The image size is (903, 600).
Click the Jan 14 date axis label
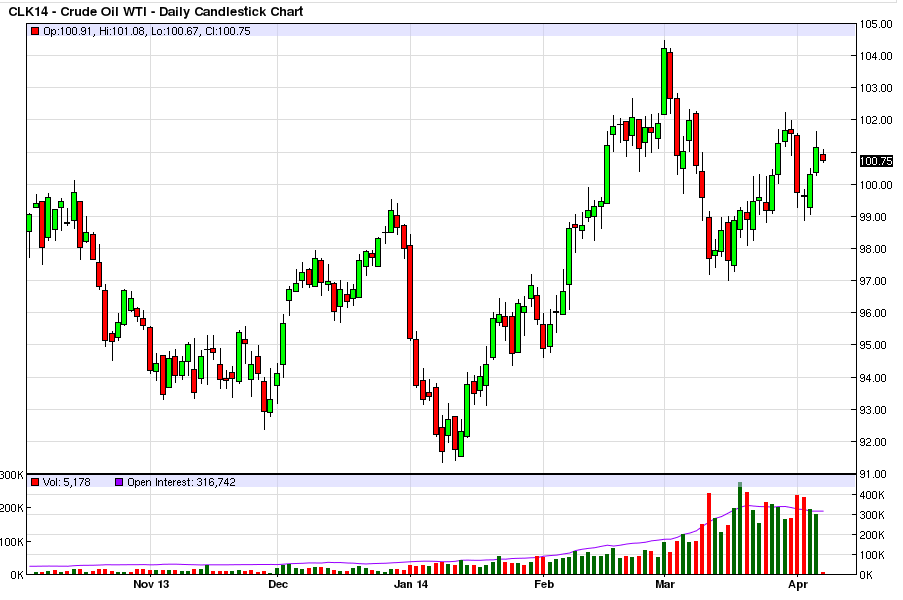tap(411, 584)
